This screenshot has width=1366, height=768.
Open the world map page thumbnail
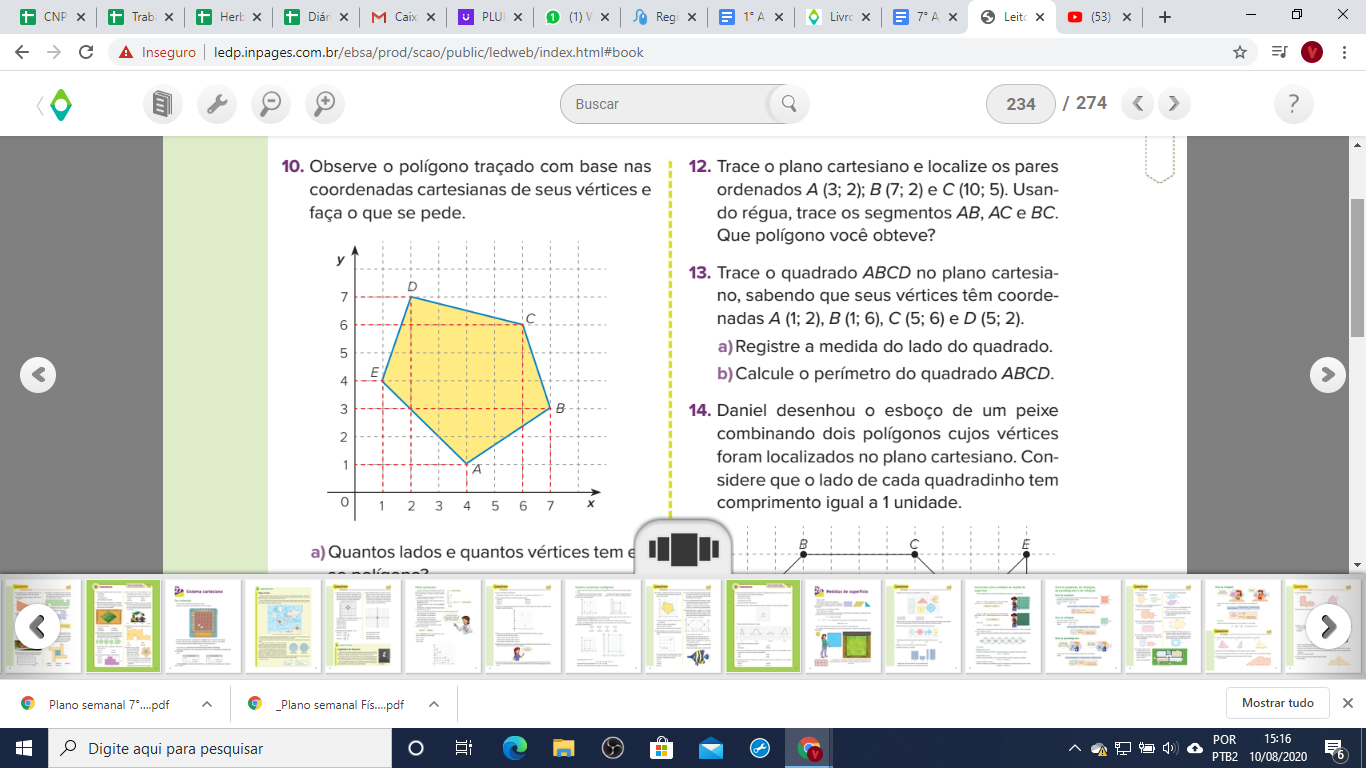click(281, 627)
